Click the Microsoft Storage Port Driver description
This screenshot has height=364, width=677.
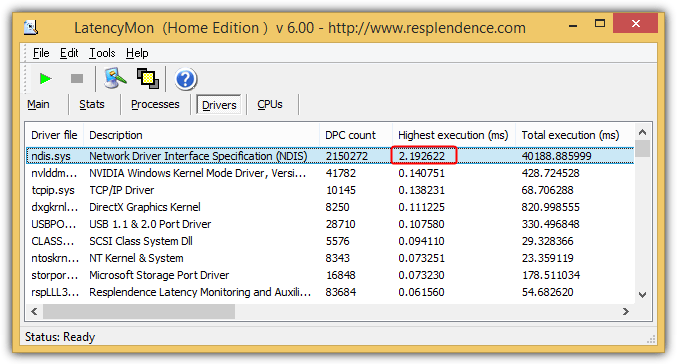tap(159, 275)
